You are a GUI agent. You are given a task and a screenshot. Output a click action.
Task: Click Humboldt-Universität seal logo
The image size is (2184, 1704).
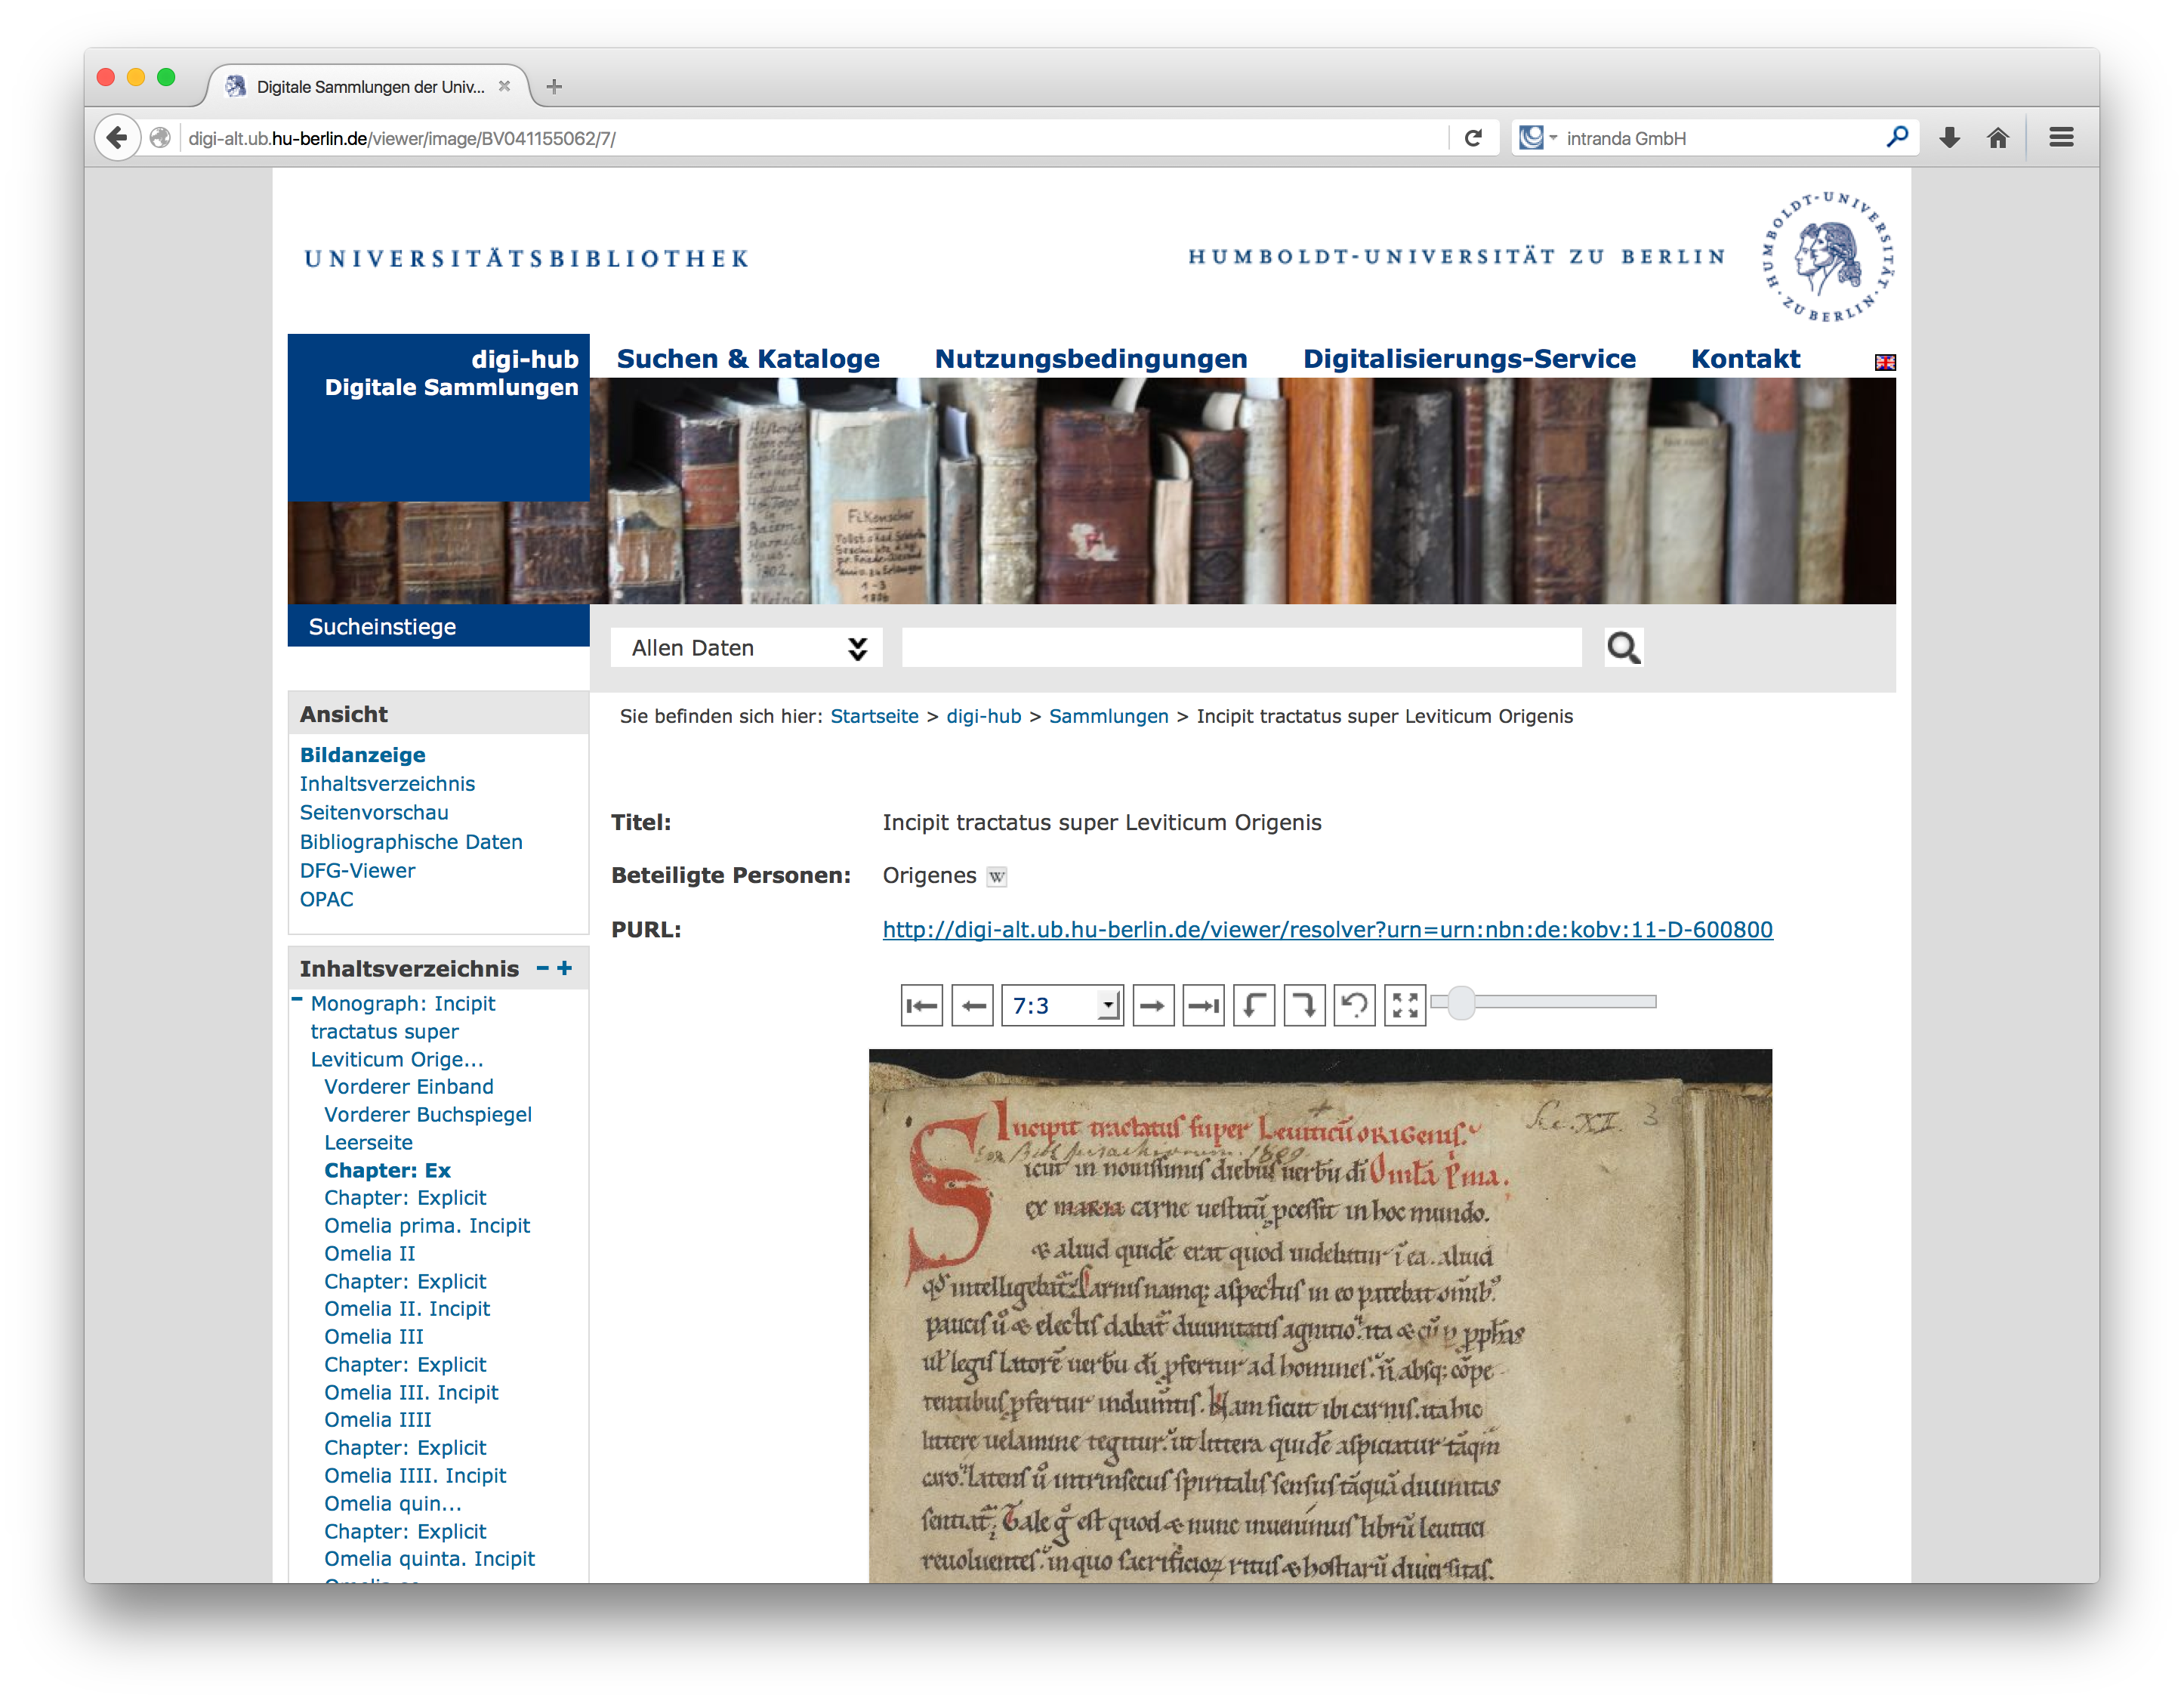click(x=1828, y=257)
